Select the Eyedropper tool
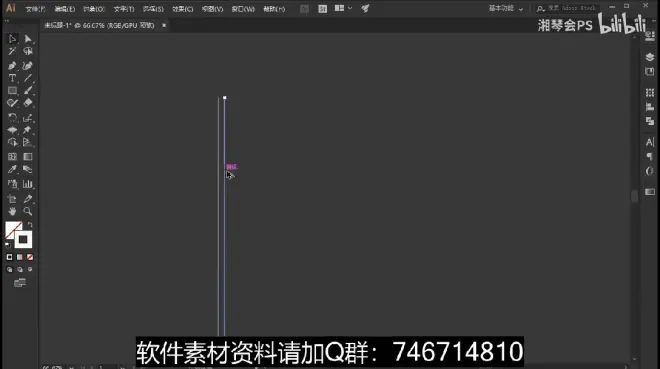 (x=12, y=169)
